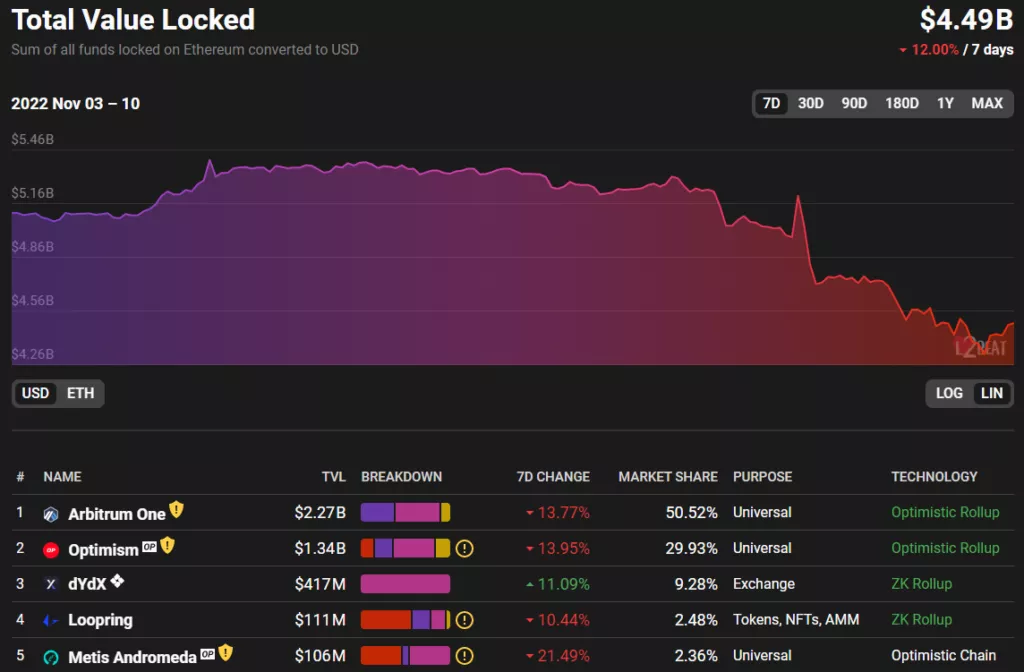The image size is (1024, 672).
Task: Click the spike peak on the TVL chart
Action: 798,197
